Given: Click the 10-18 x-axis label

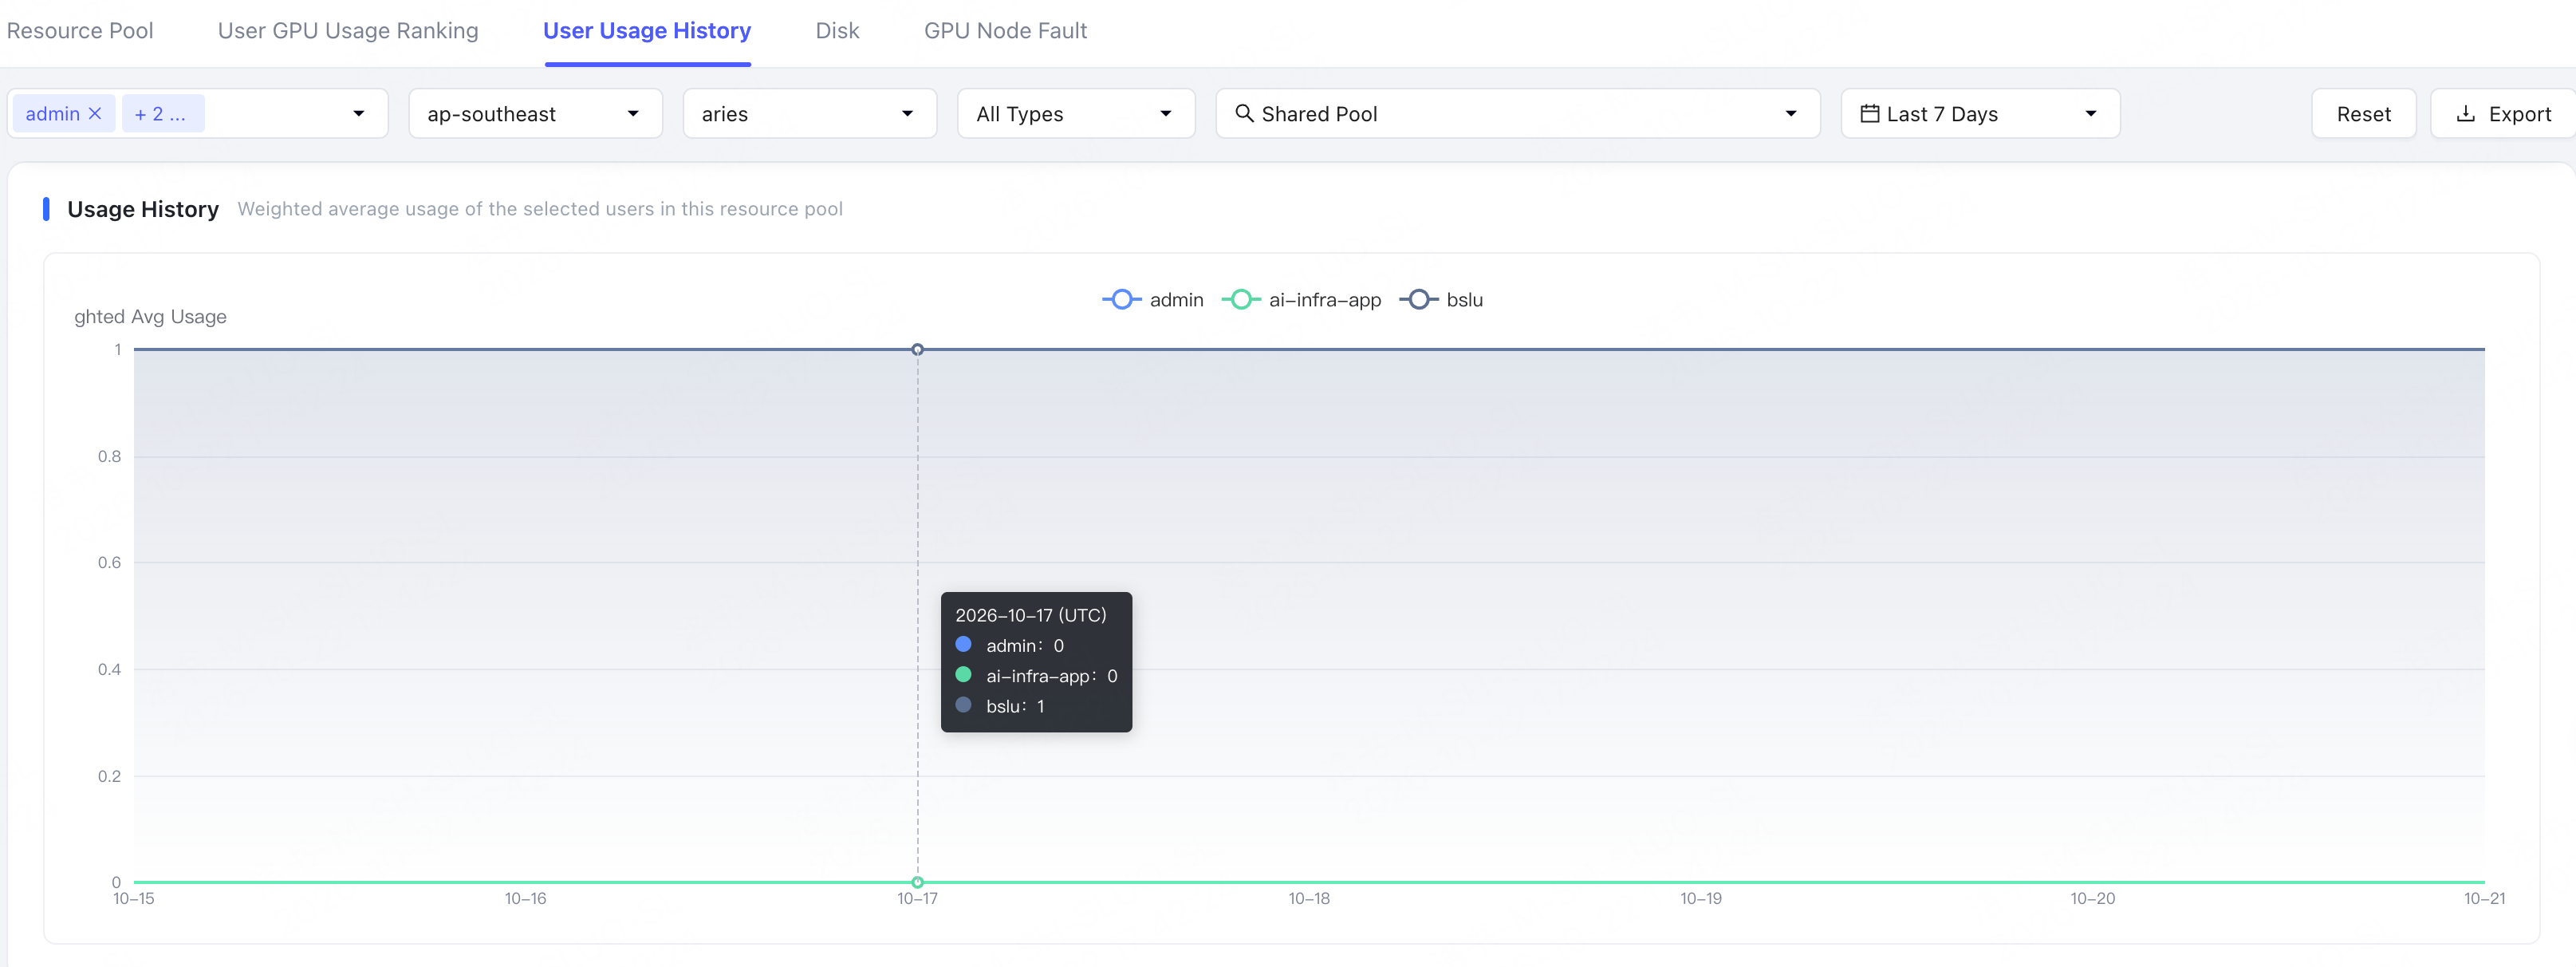Looking at the screenshot, I should click(x=1309, y=899).
